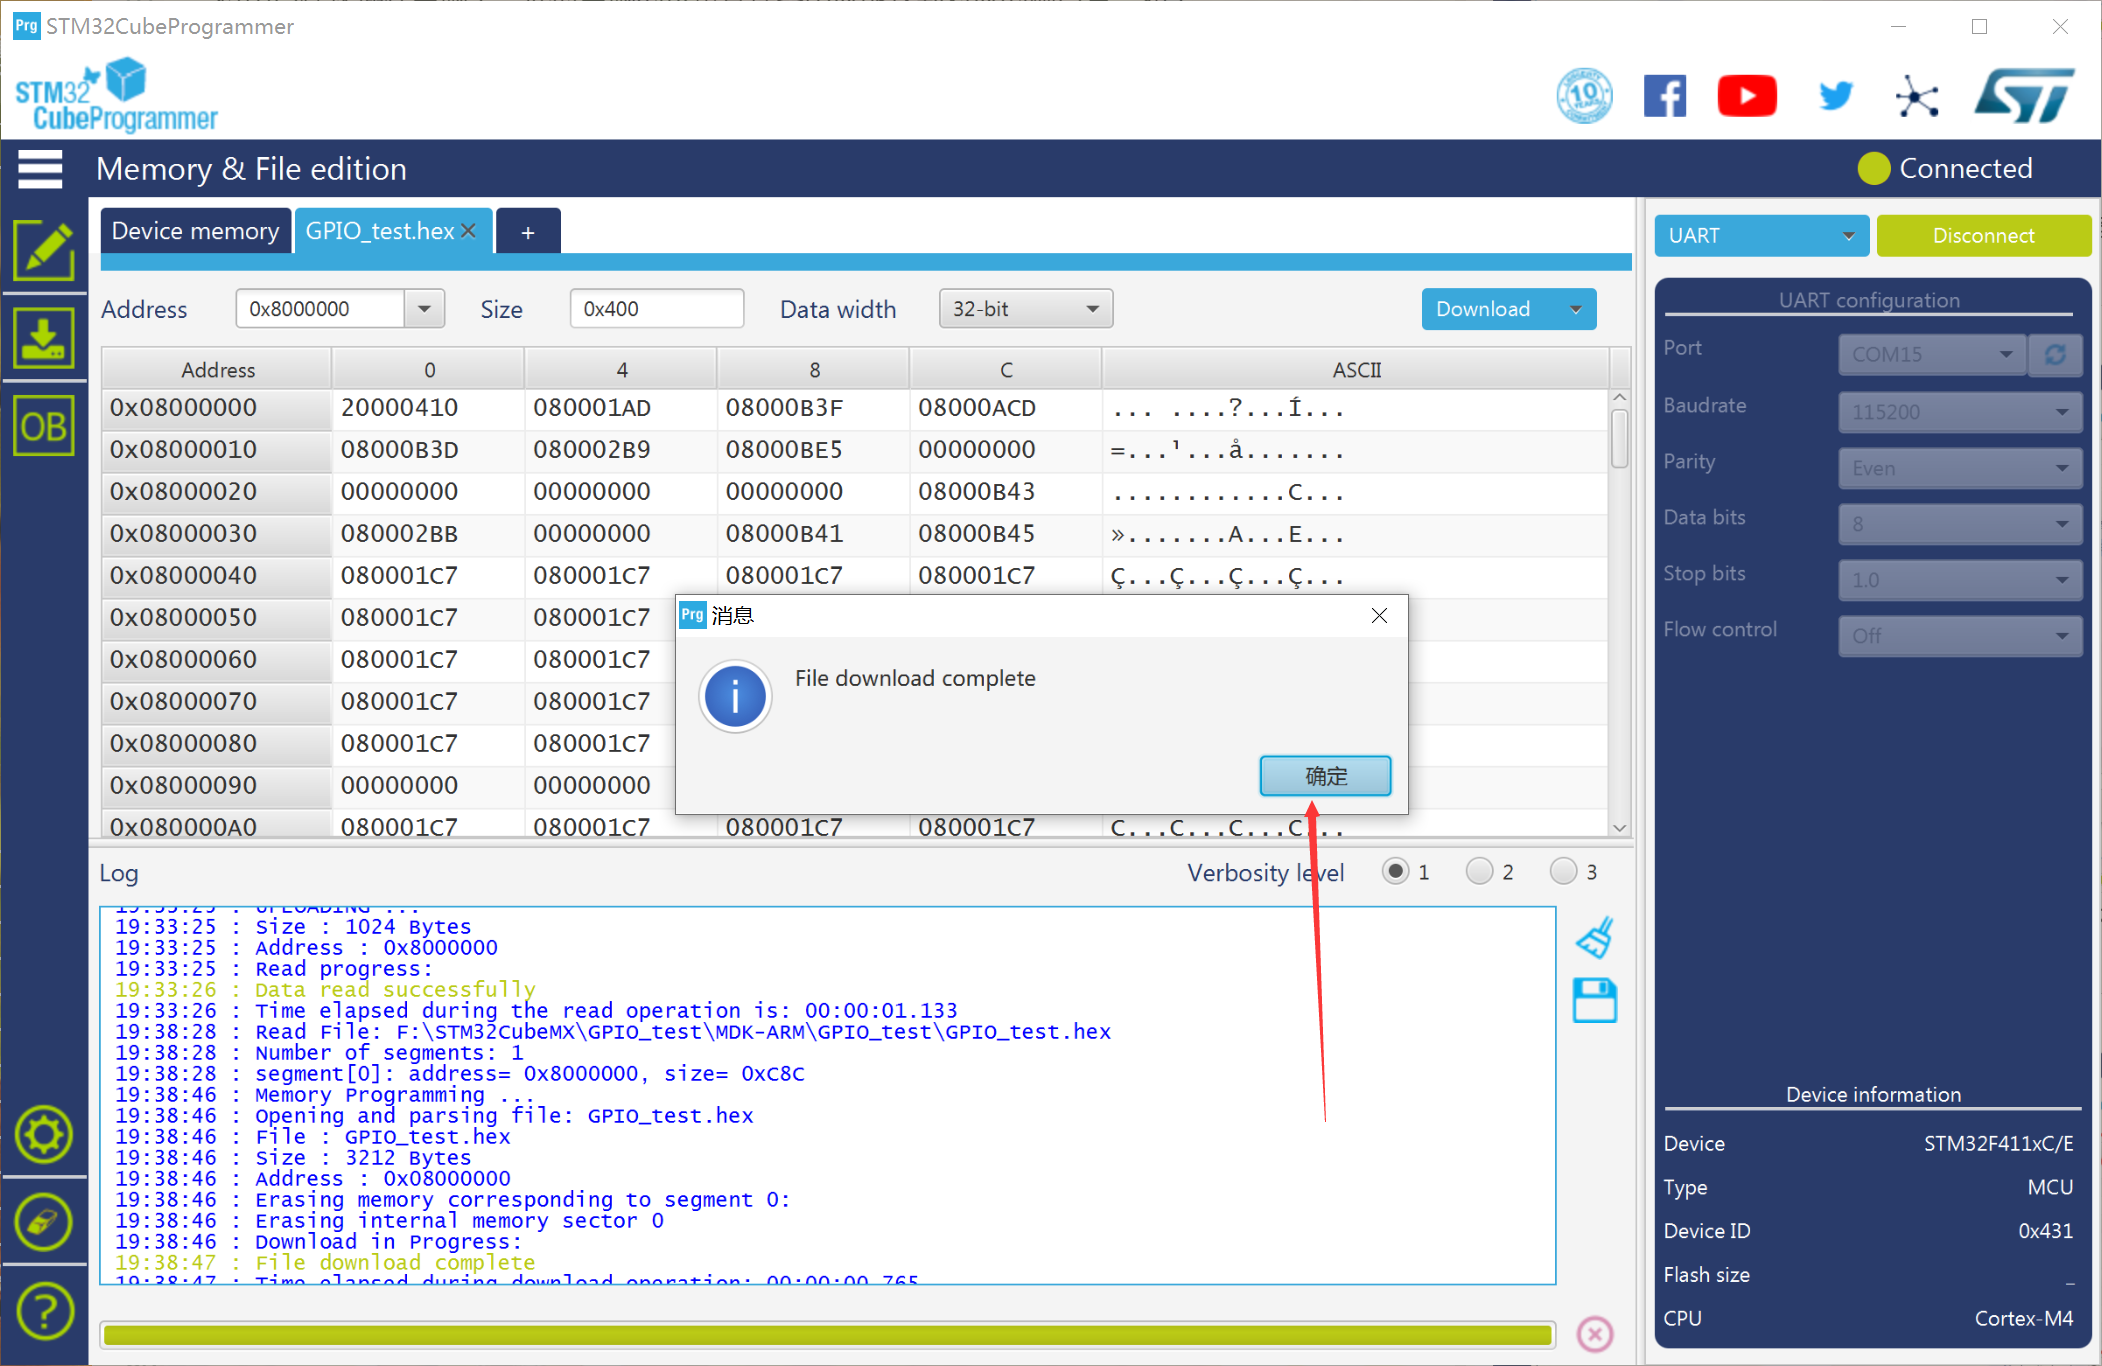Clear log with the broom icon
The width and height of the screenshot is (2102, 1366).
pos(1594,938)
